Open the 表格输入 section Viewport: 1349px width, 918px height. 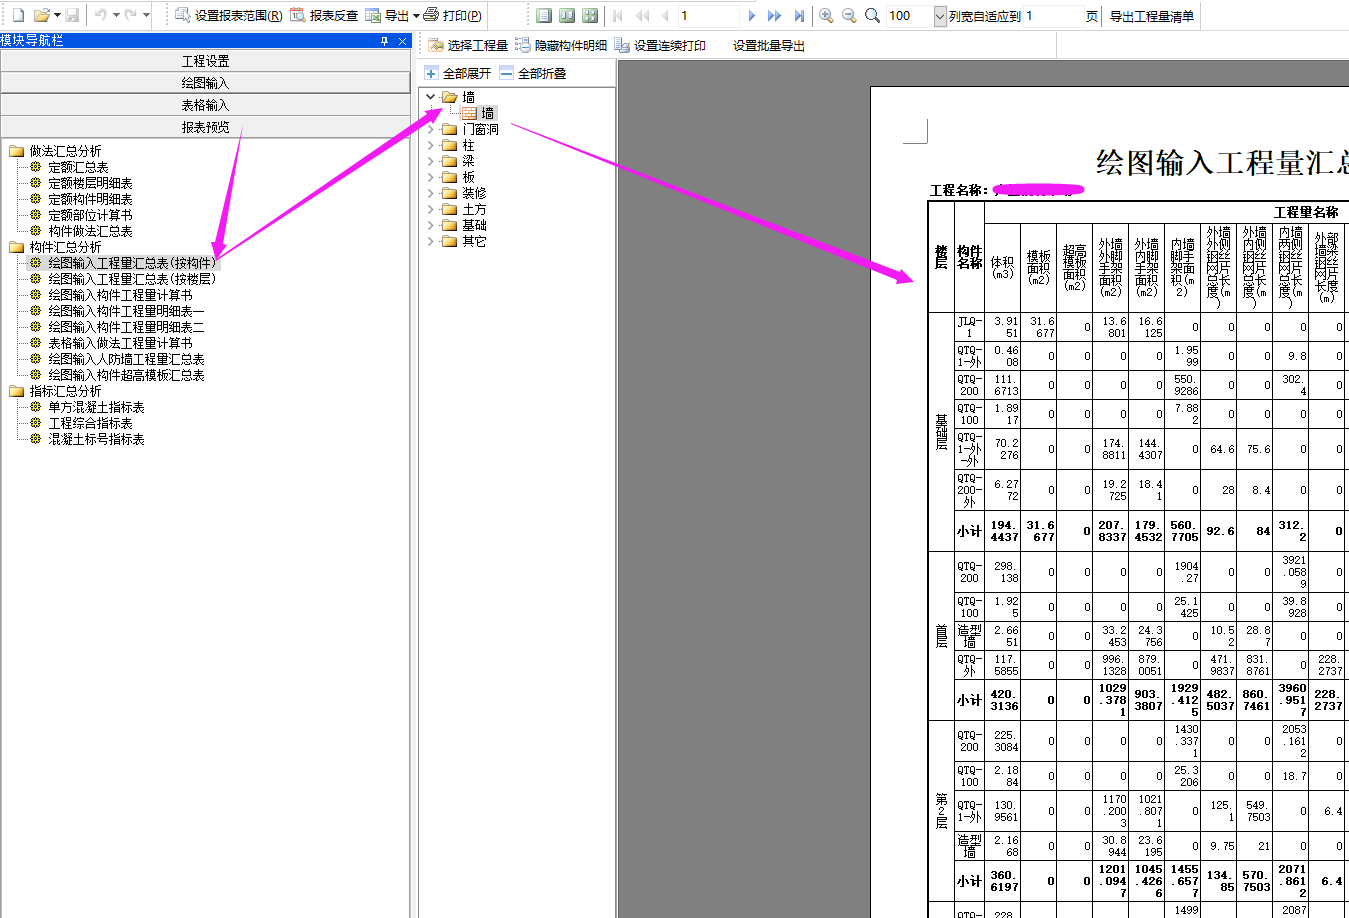point(205,105)
